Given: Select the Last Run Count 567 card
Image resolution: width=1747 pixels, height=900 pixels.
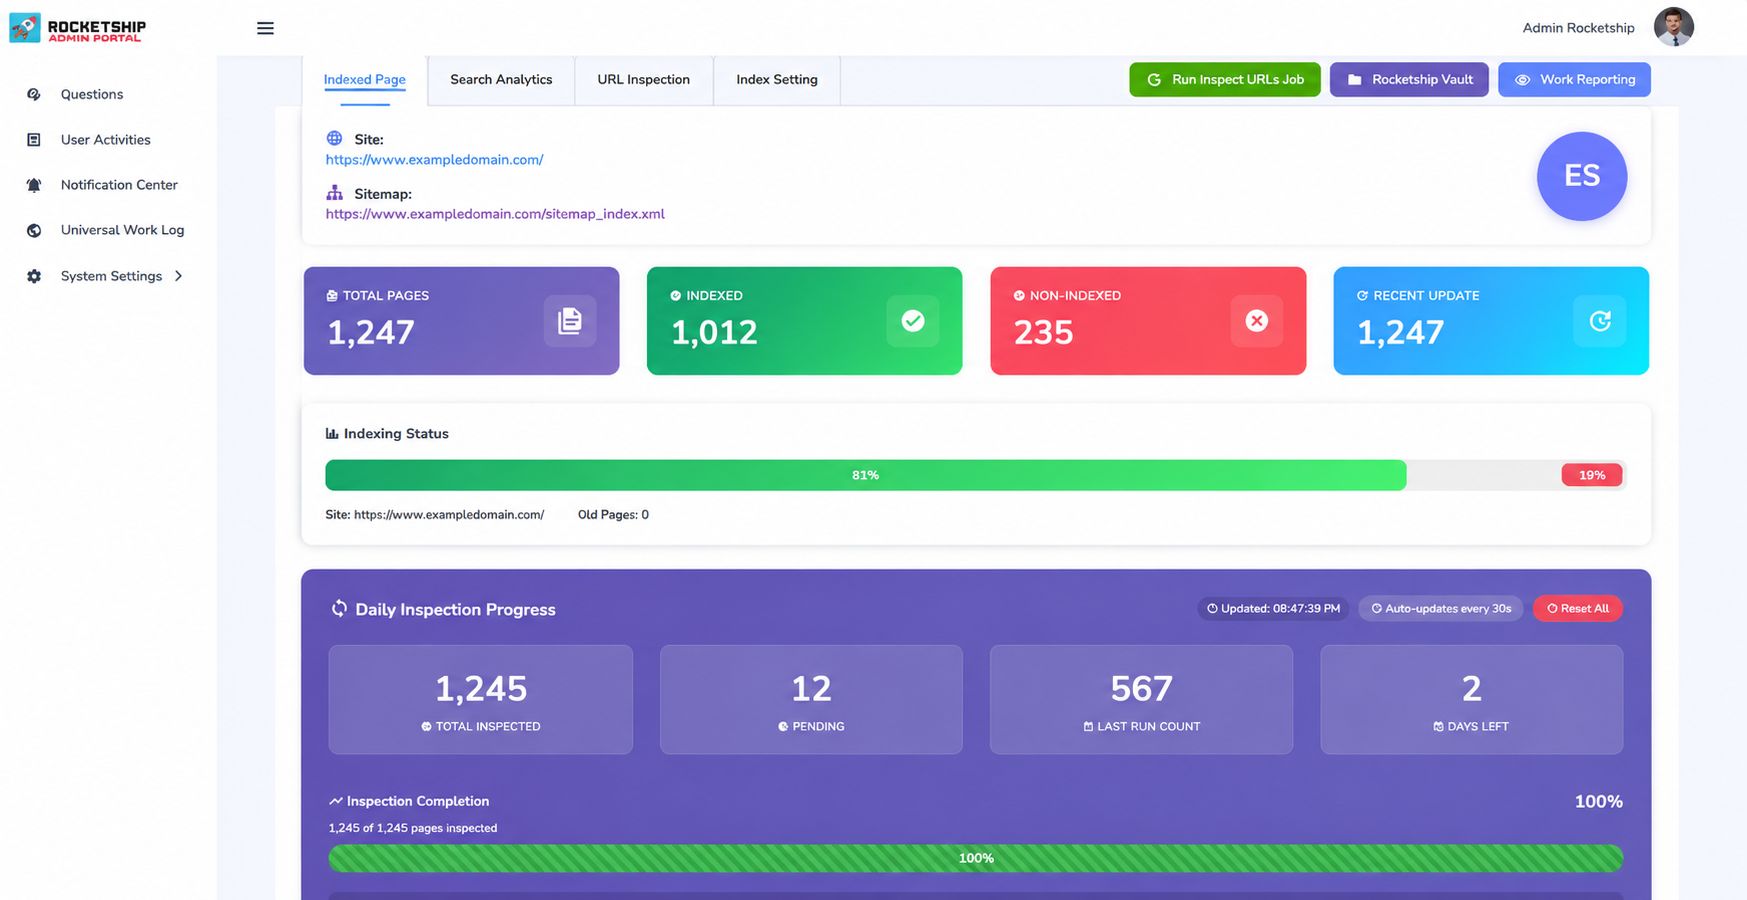Looking at the screenshot, I should [1141, 700].
